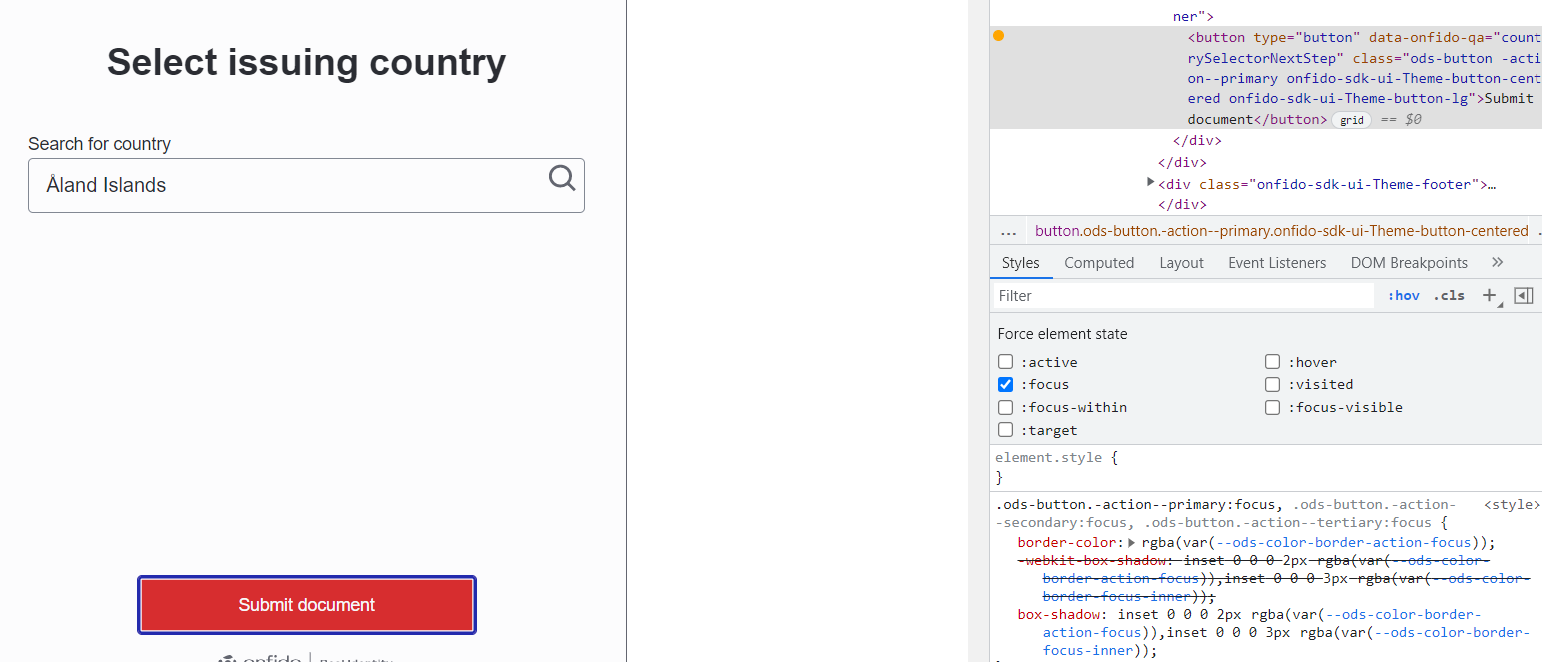Click the grid badge next to button element

(1352, 120)
